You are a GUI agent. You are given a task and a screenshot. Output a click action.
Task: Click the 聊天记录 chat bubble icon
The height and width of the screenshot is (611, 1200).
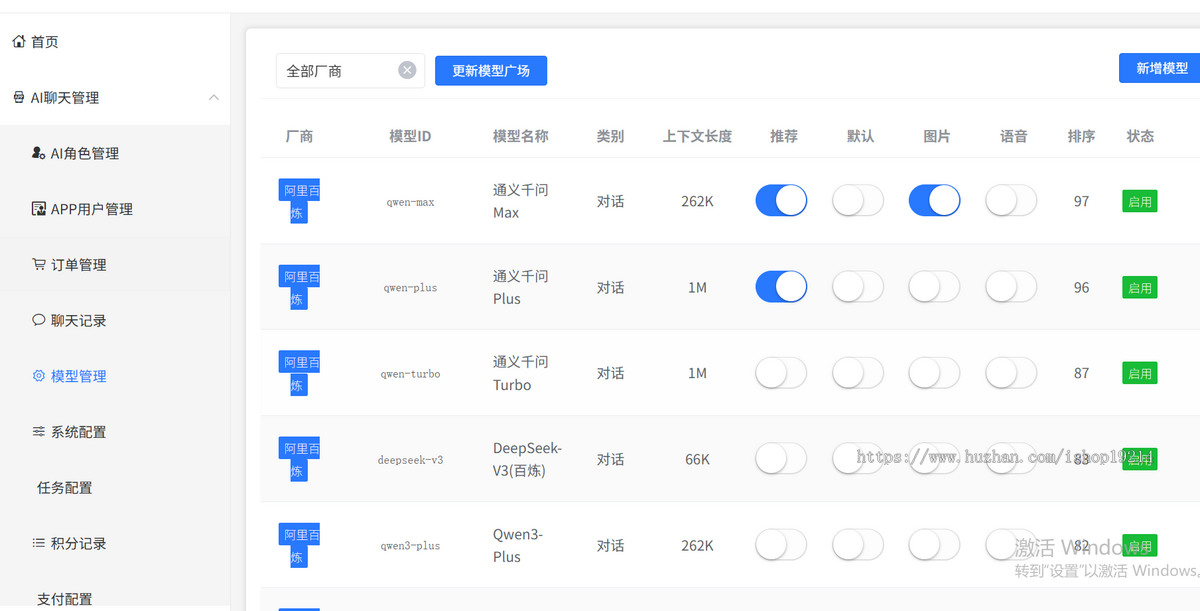coord(39,320)
